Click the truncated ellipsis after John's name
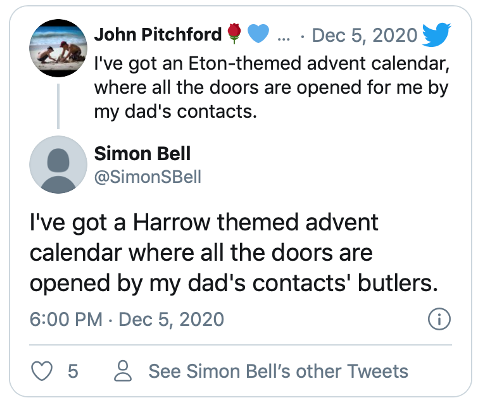Image resolution: width=480 pixels, height=404 pixels. click(x=283, y=38)
